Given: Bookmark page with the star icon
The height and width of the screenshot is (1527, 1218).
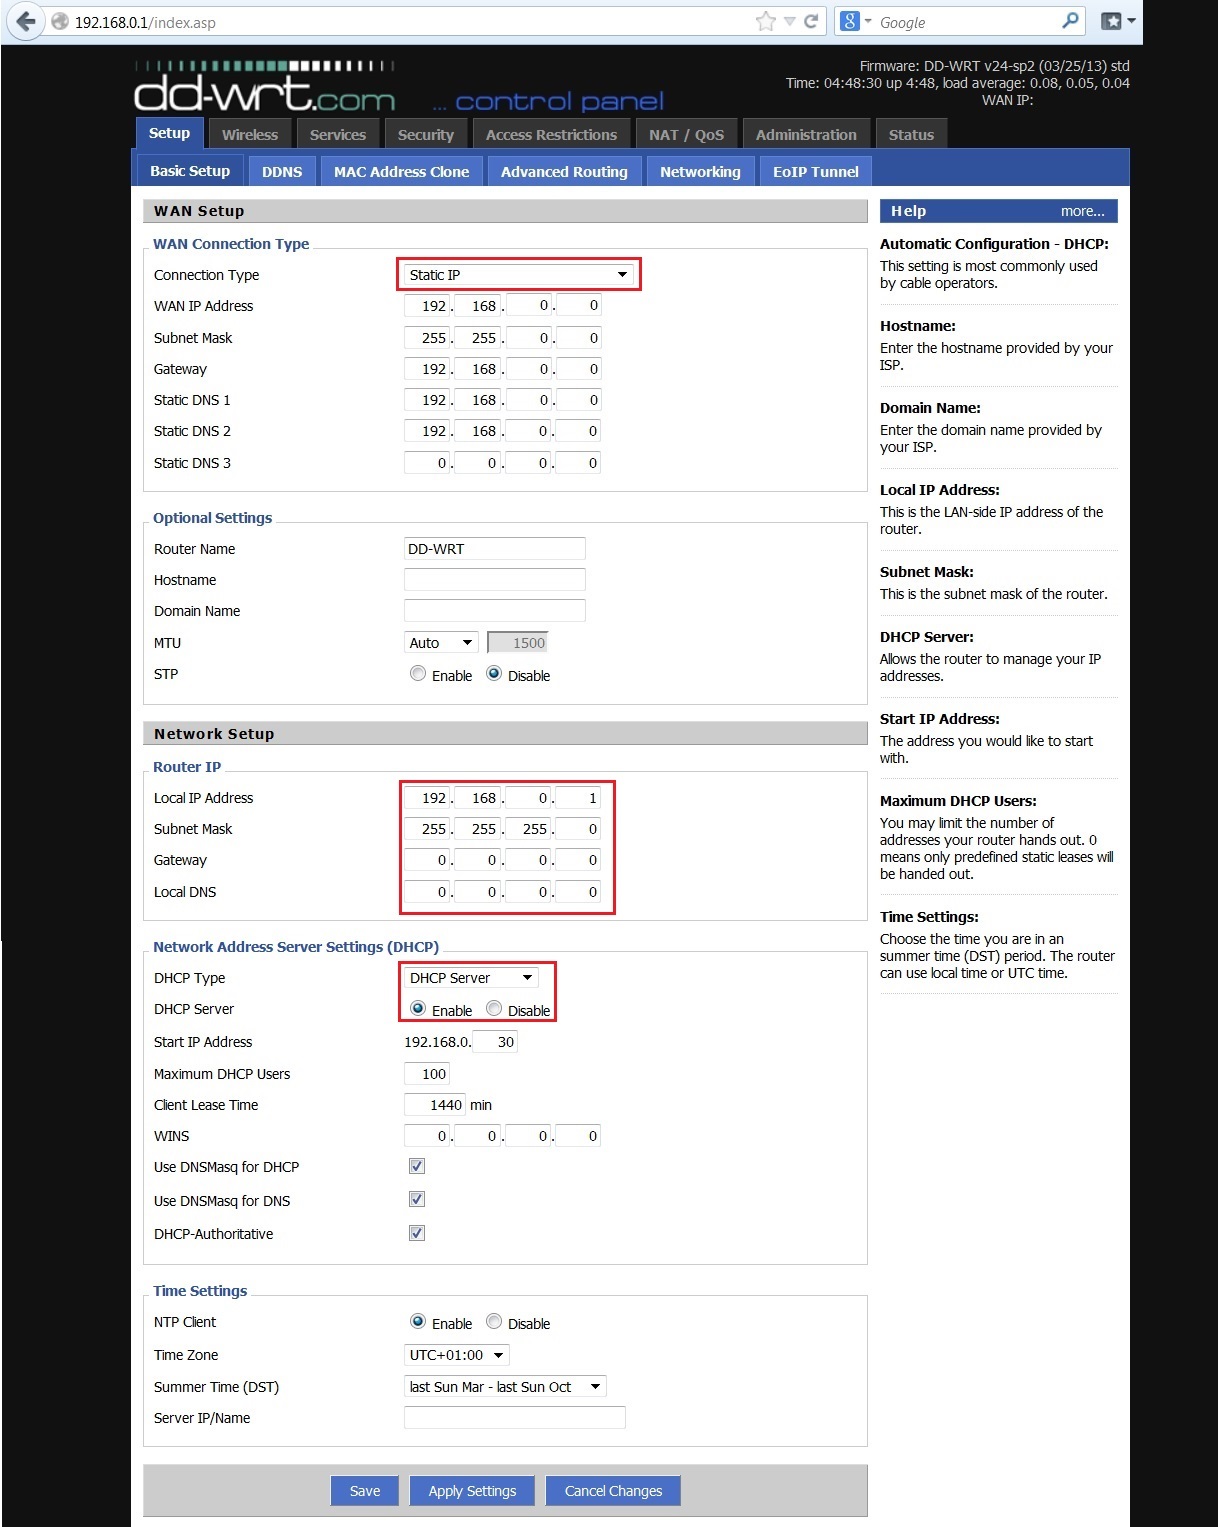Looking at the screenshot, I should tap(766, 21).
